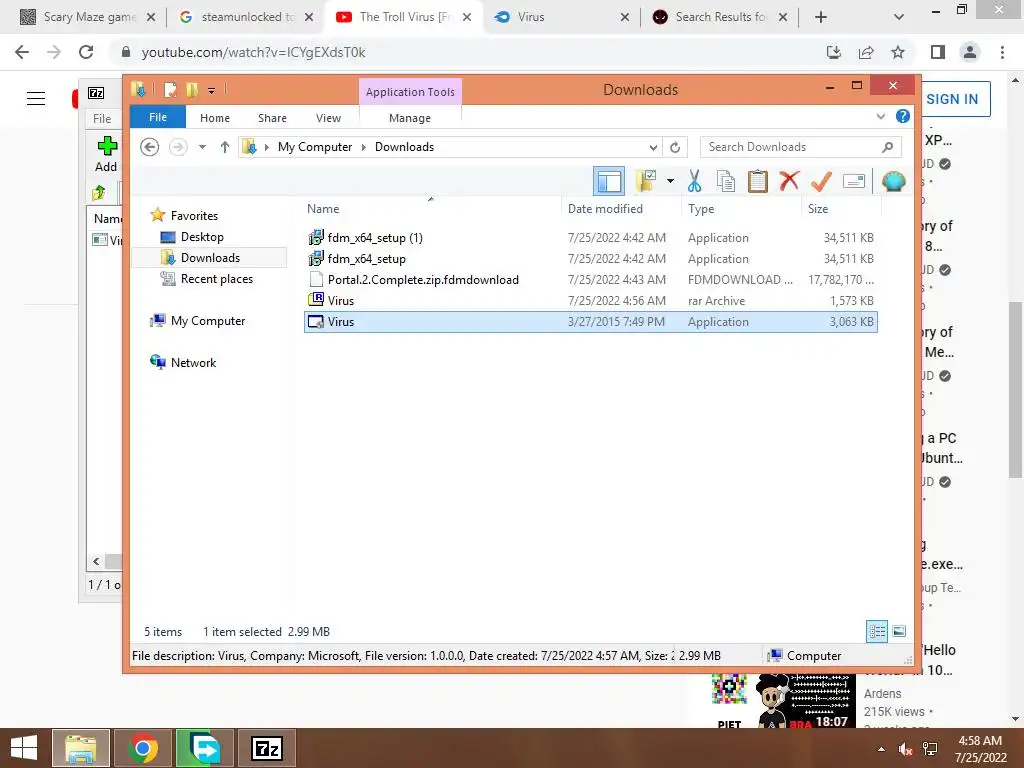
Task: Select Desktop in the navigation pane
Action: click(202, 236)
